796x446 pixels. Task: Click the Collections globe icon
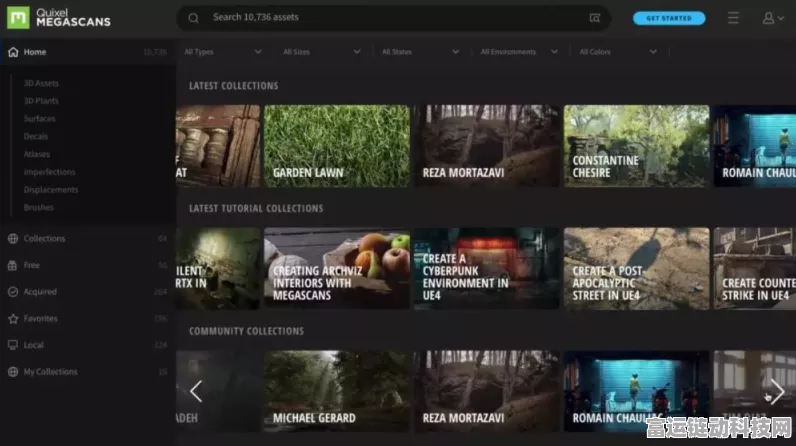coord(13,238)
